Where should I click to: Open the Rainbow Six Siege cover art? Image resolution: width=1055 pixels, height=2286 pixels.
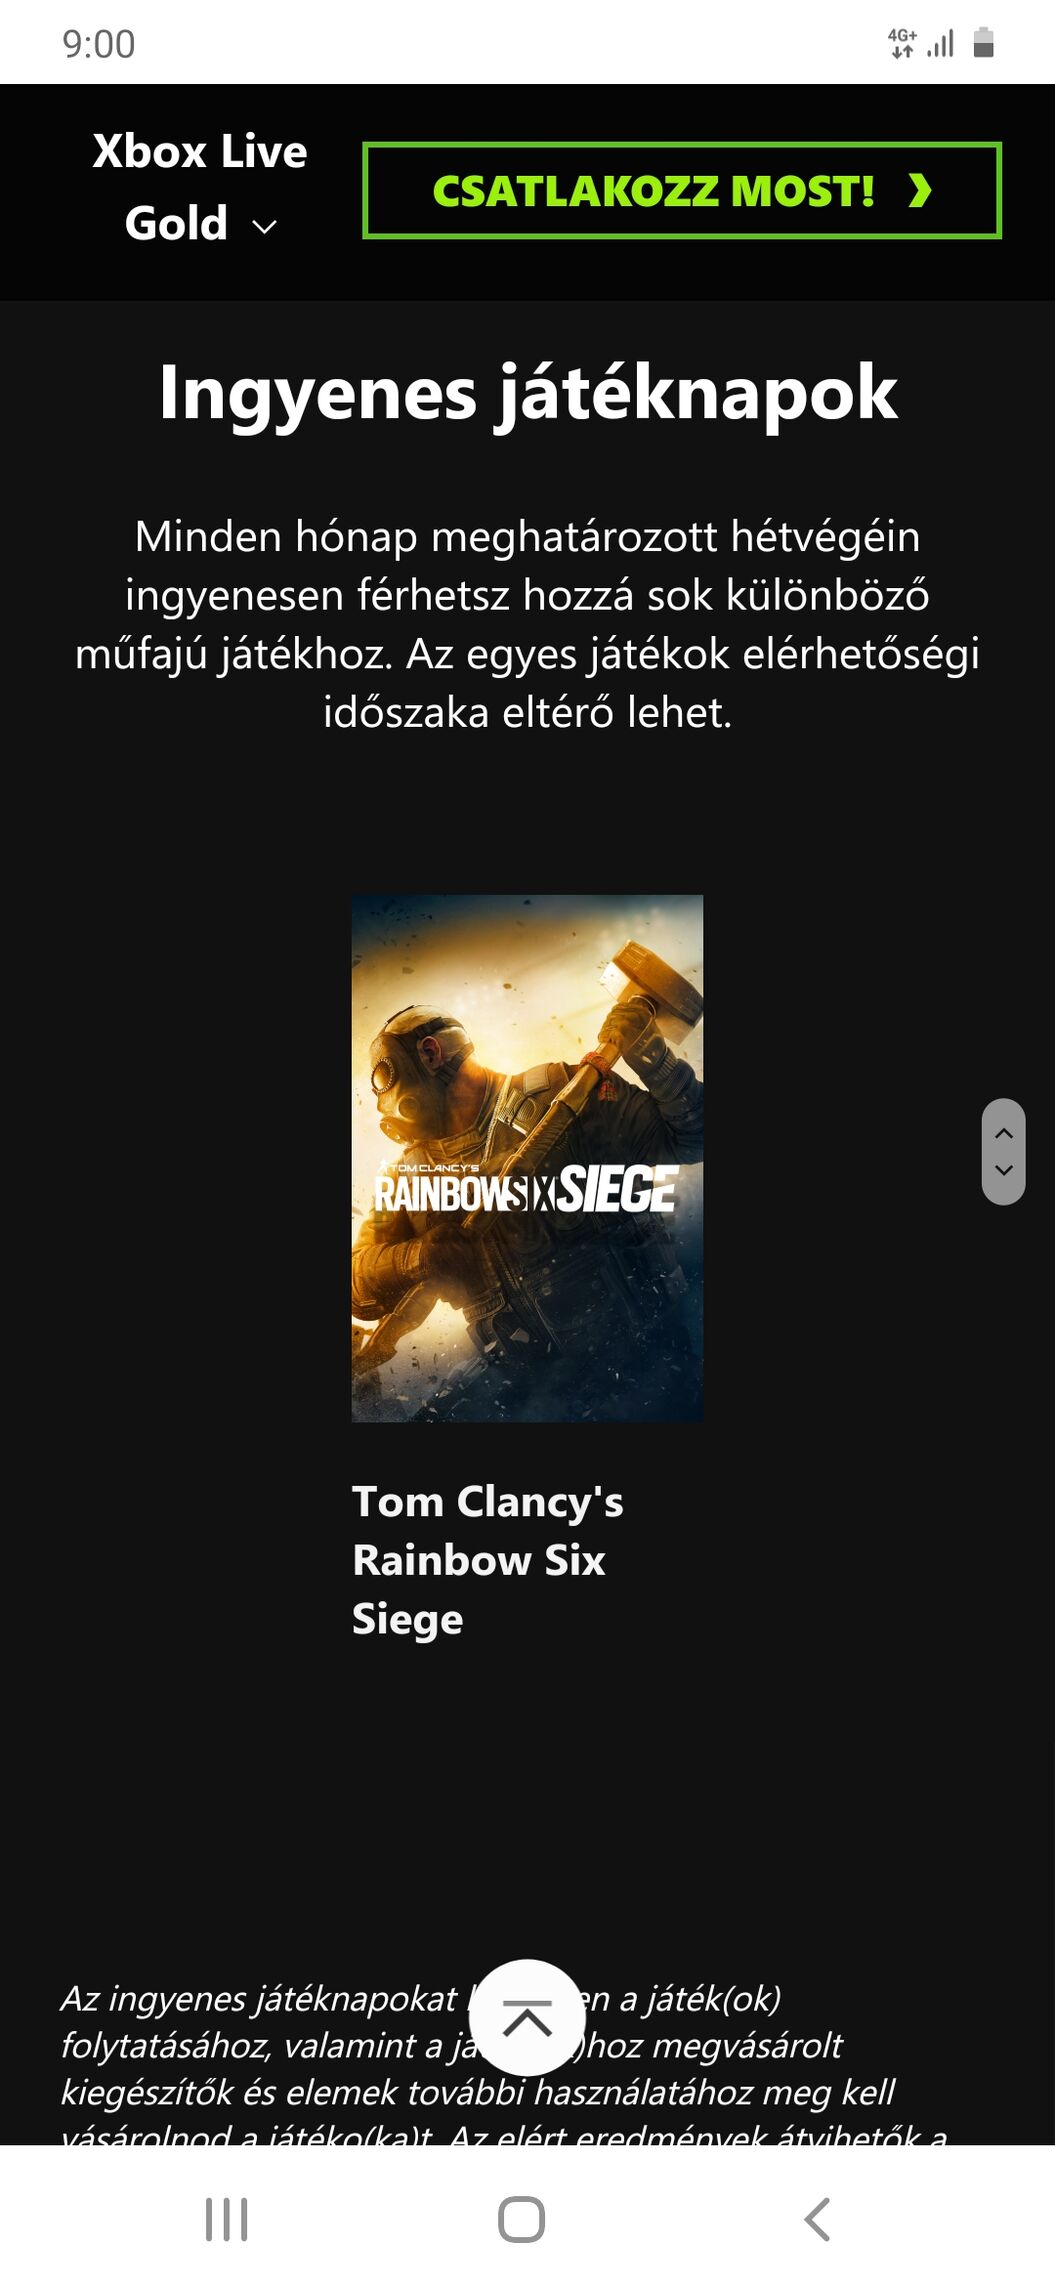tap(527, 1158)
